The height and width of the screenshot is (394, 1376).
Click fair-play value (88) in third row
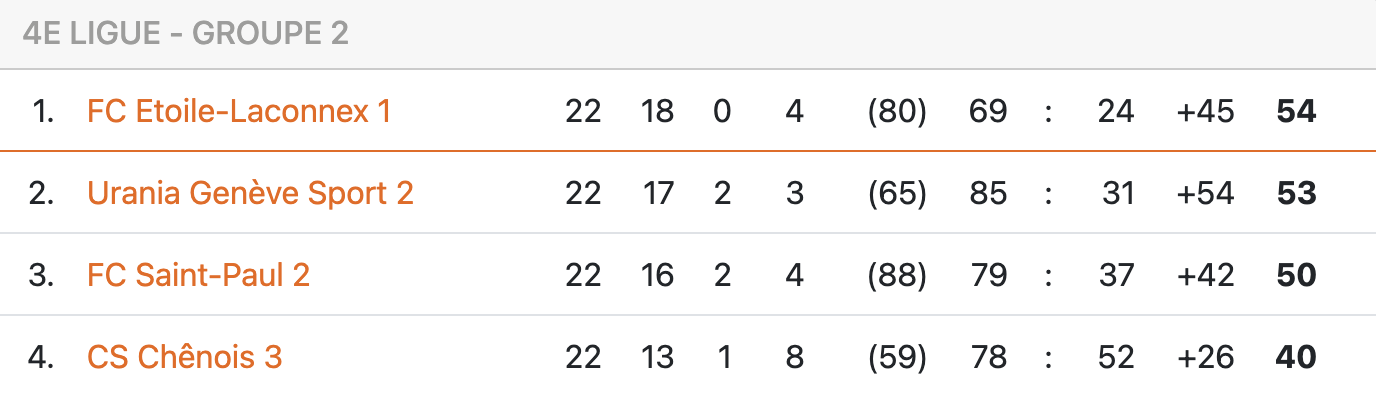[x=897, y=275]
